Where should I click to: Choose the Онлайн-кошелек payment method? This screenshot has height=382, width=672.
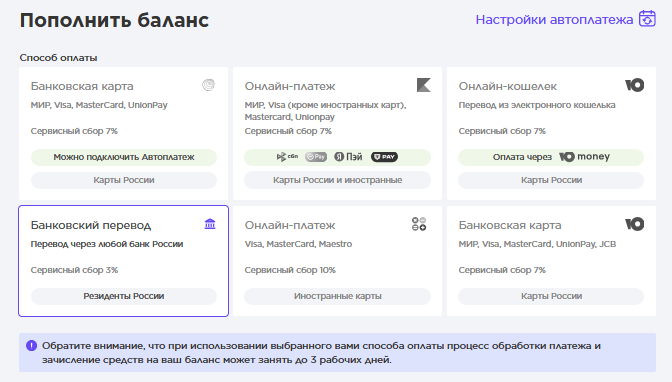[x=551, y=133]
